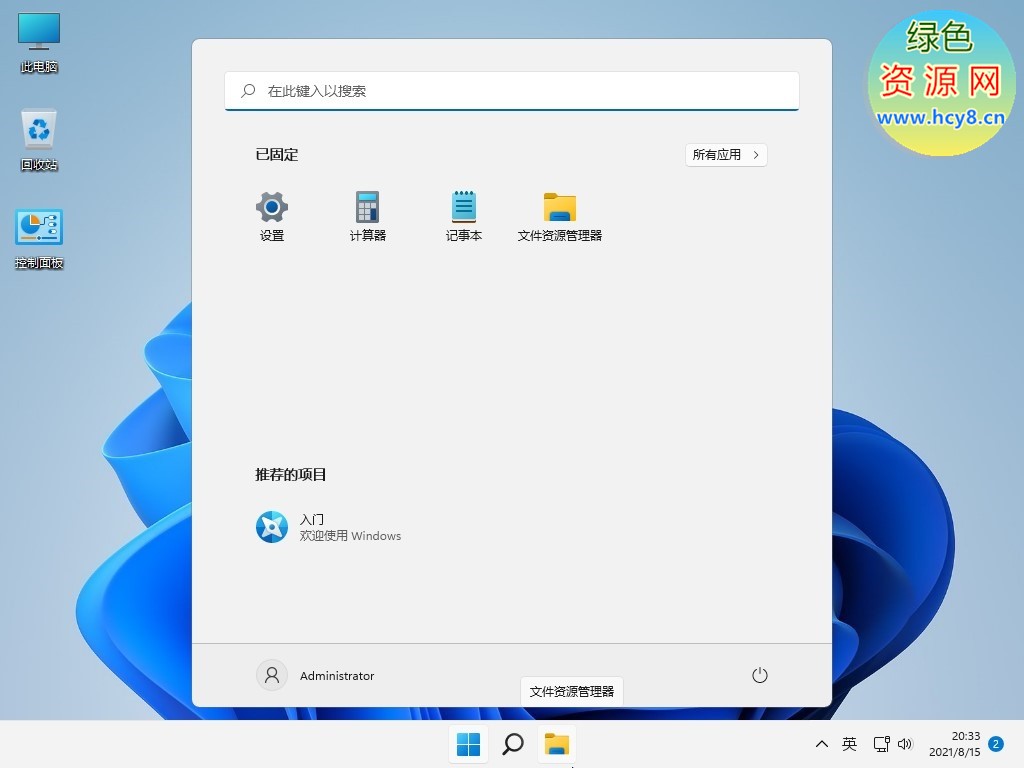Open the taskbar search magnifier
Viewport: 1024px width, 768px height.
point(513,744)
